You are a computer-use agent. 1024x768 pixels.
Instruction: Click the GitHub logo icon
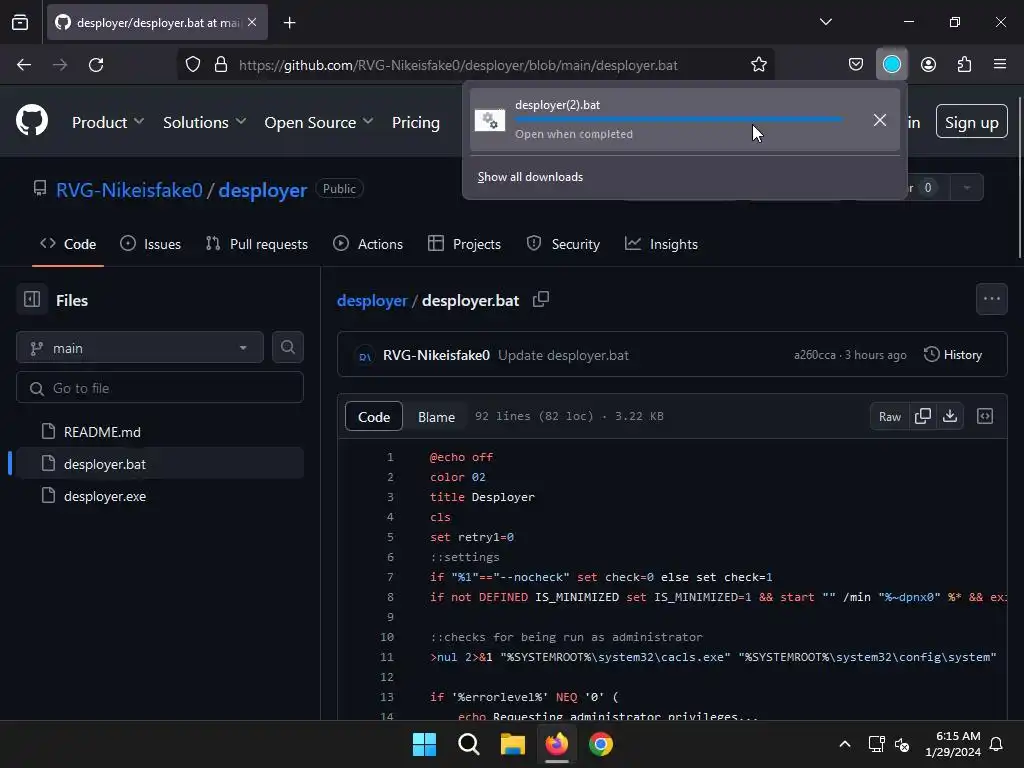point(32,121)
